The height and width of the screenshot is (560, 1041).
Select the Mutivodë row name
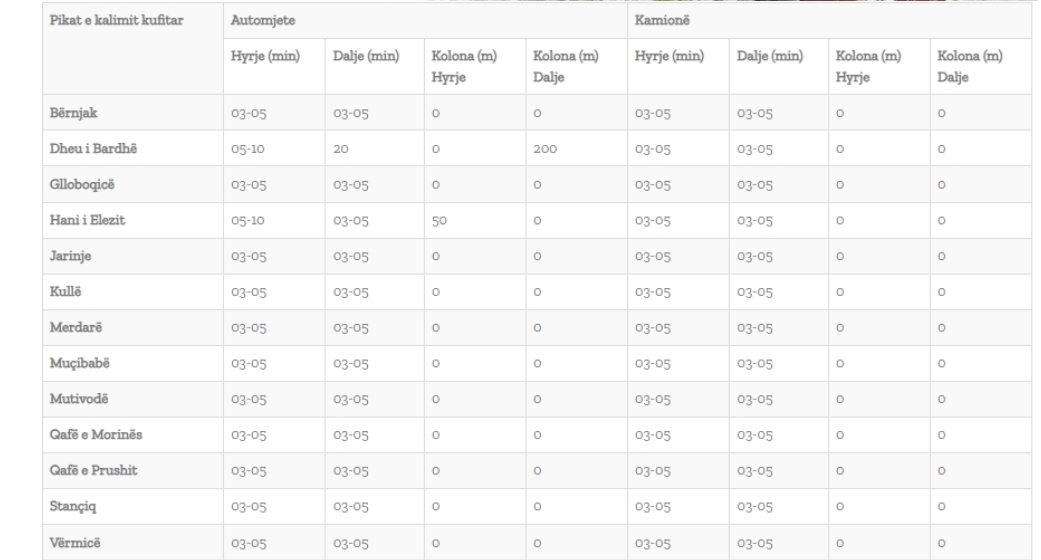coord(79,399)
